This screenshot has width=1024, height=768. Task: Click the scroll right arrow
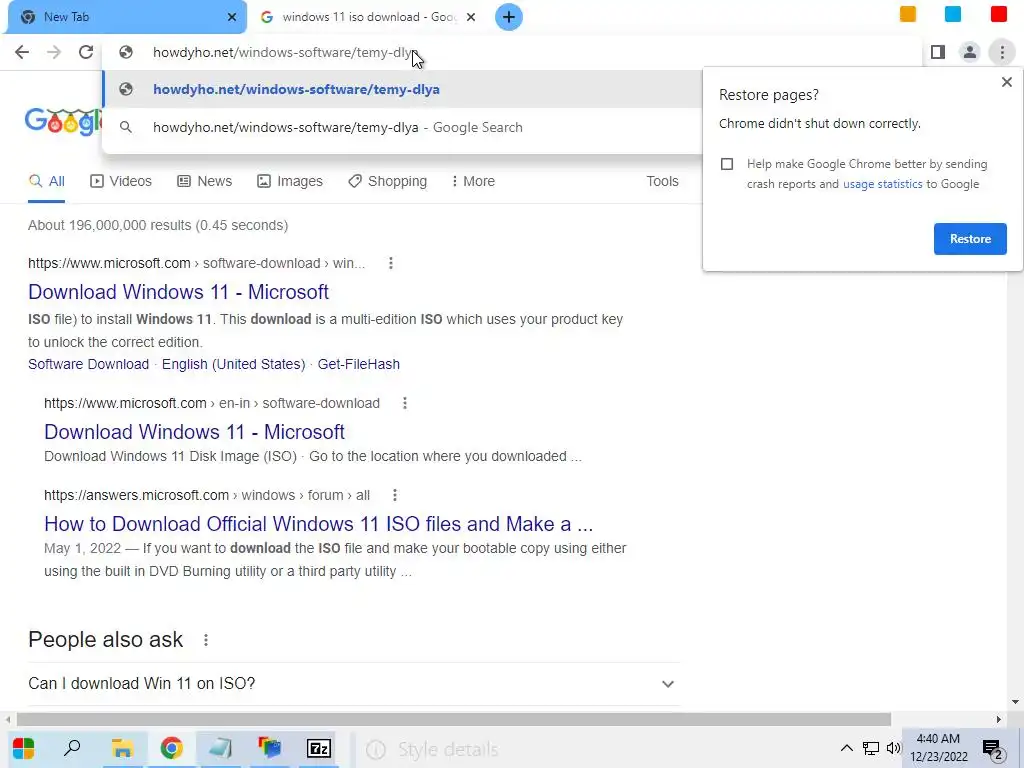coord(999,720)
